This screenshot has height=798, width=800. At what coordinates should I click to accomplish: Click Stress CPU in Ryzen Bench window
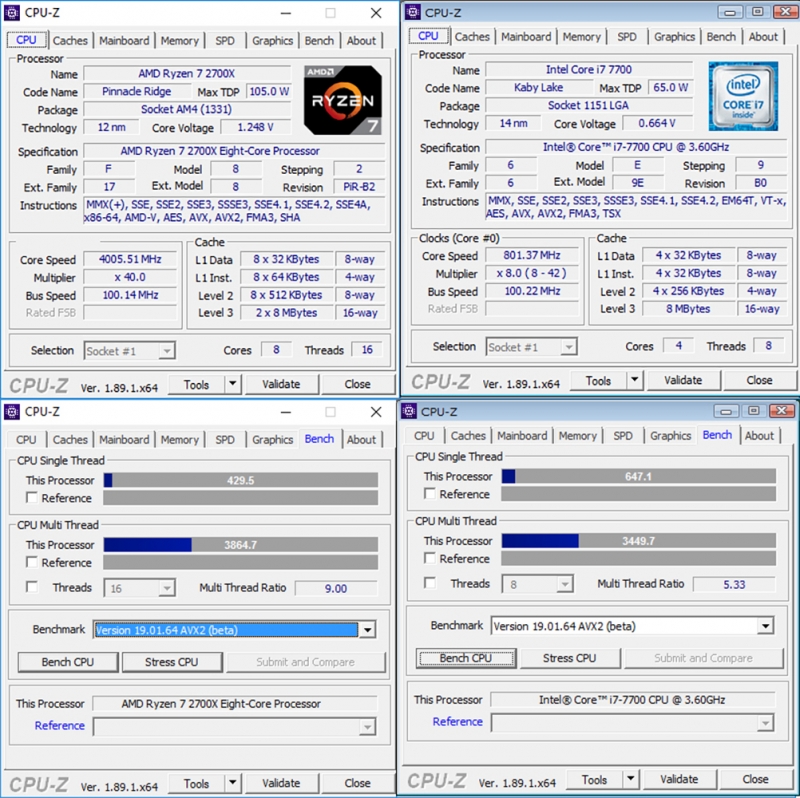(x=172, y=662)
